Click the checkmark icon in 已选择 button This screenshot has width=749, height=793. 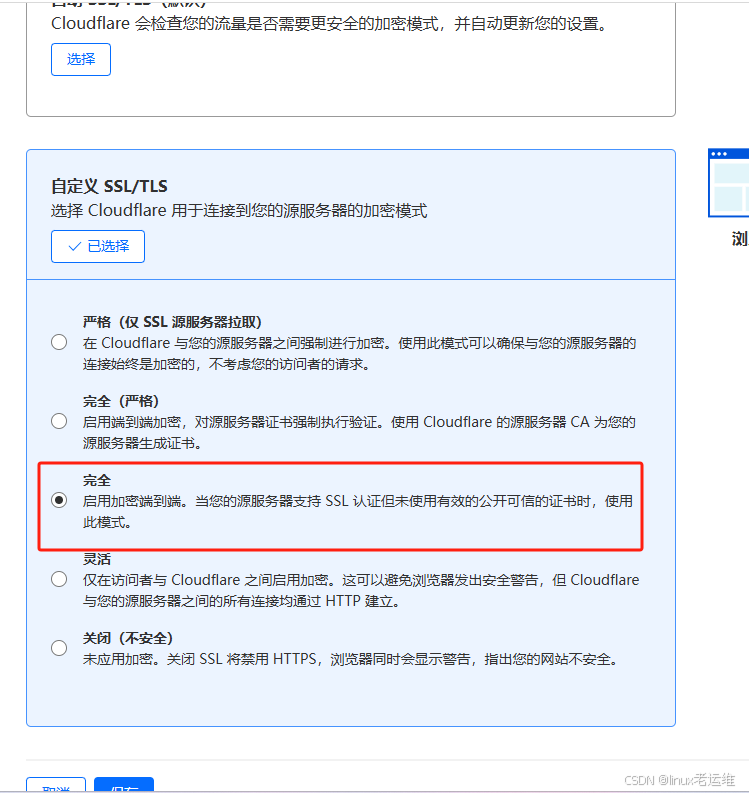click(x=75, y=246)
